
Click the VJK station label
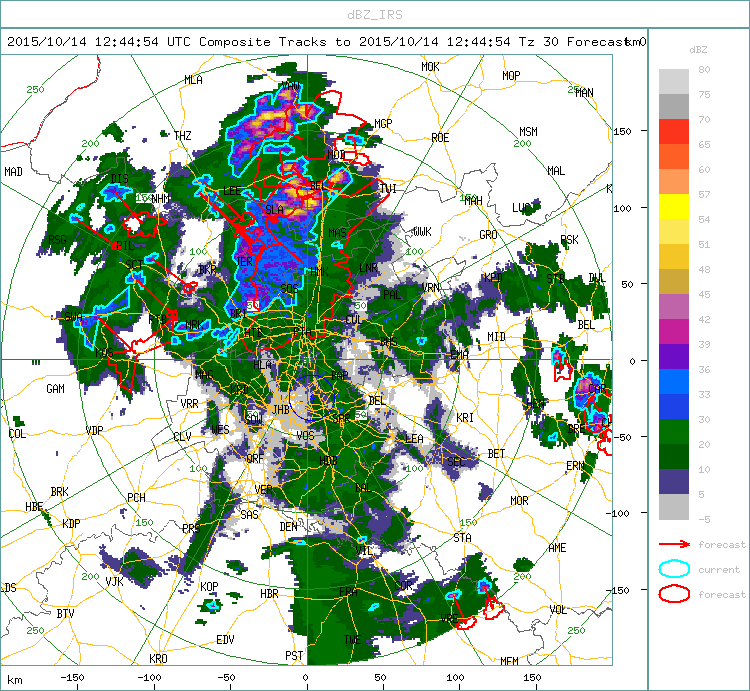[114, 581]
